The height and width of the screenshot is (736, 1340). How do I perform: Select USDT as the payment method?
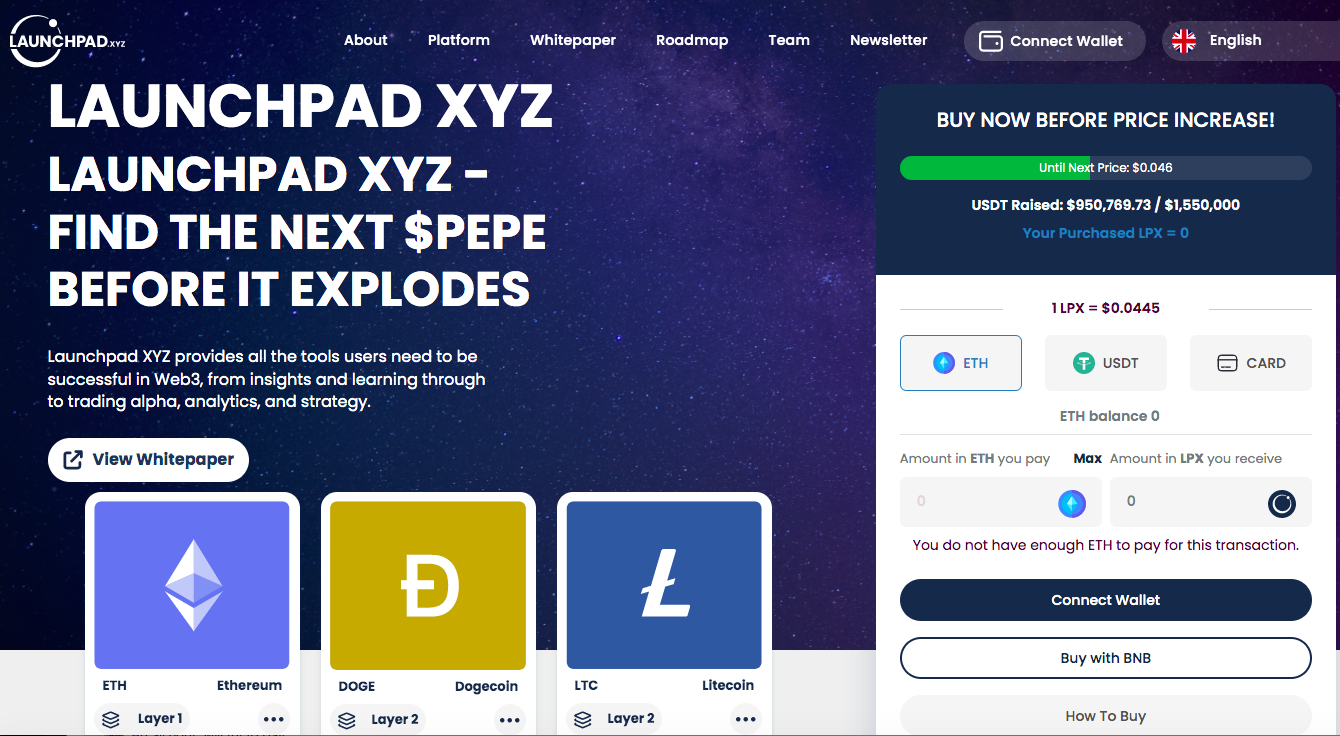(1106, 363)
